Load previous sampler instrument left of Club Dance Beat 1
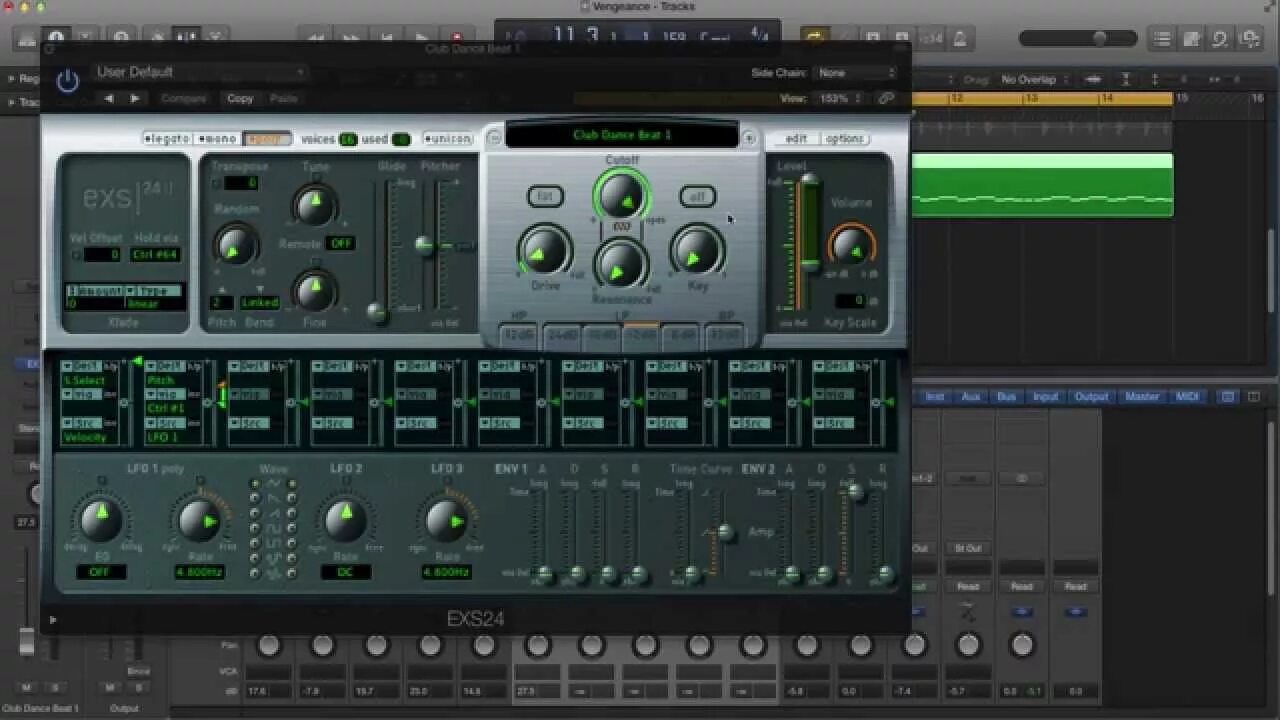Viewport: 1280px width, 720px height. pyautogui.click(x=494, y=138)
